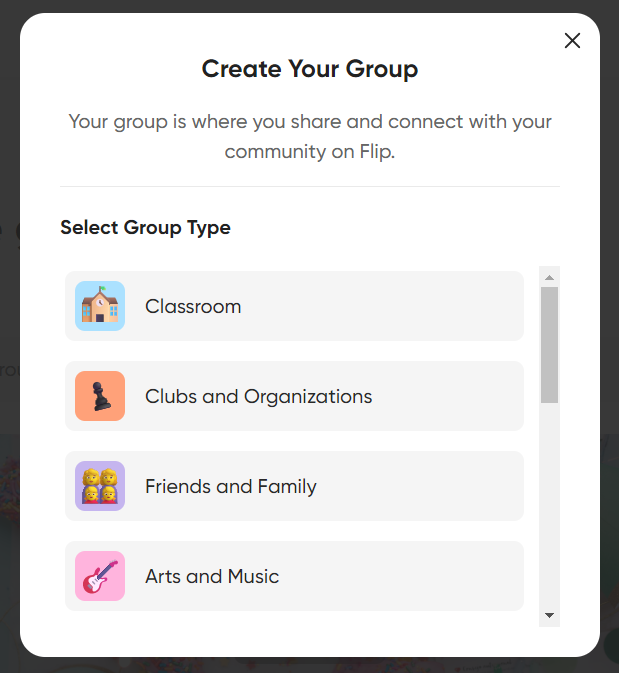This screenshot has height=673, width=619.
Task: Click the Select Group Type heading
Action: coord(146,227)
